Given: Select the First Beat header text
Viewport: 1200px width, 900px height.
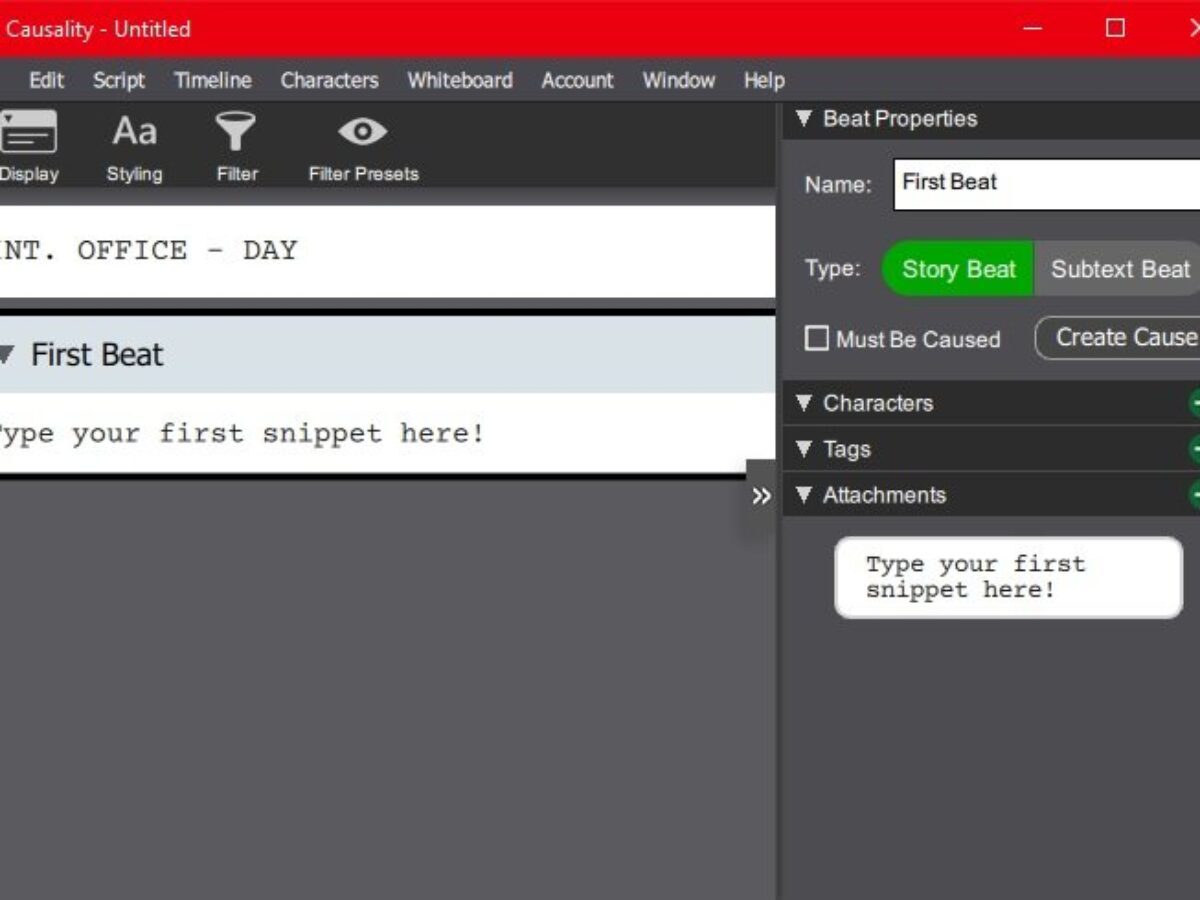Looking at the screenshot, I should [x=97, y=354].
